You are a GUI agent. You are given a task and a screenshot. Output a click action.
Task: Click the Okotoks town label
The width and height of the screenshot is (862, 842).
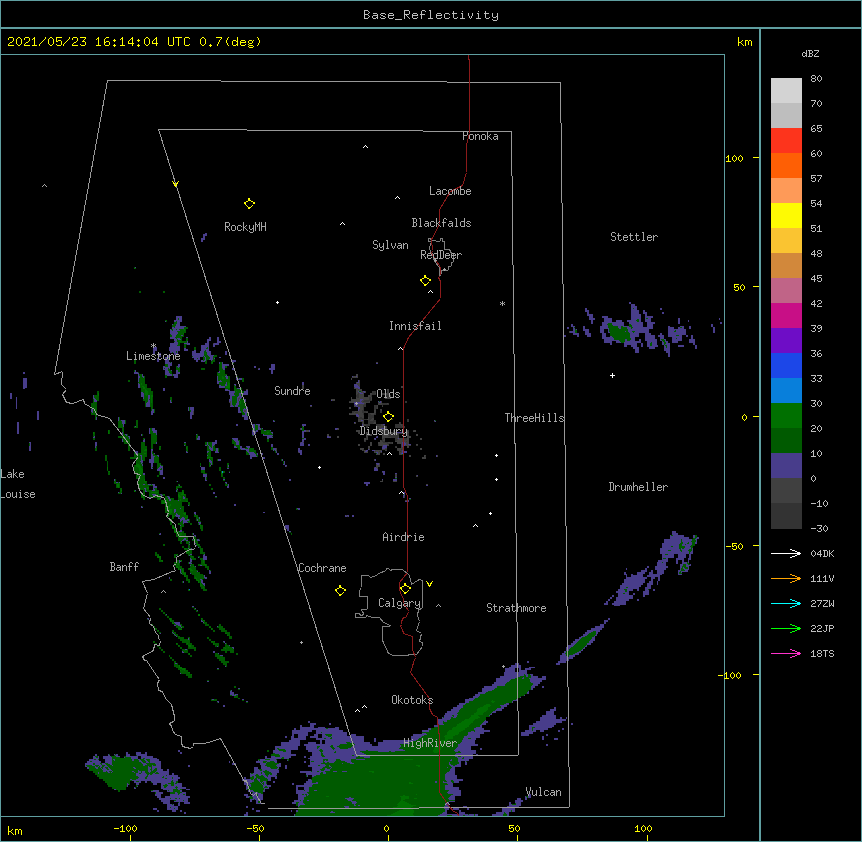[412, 700]
